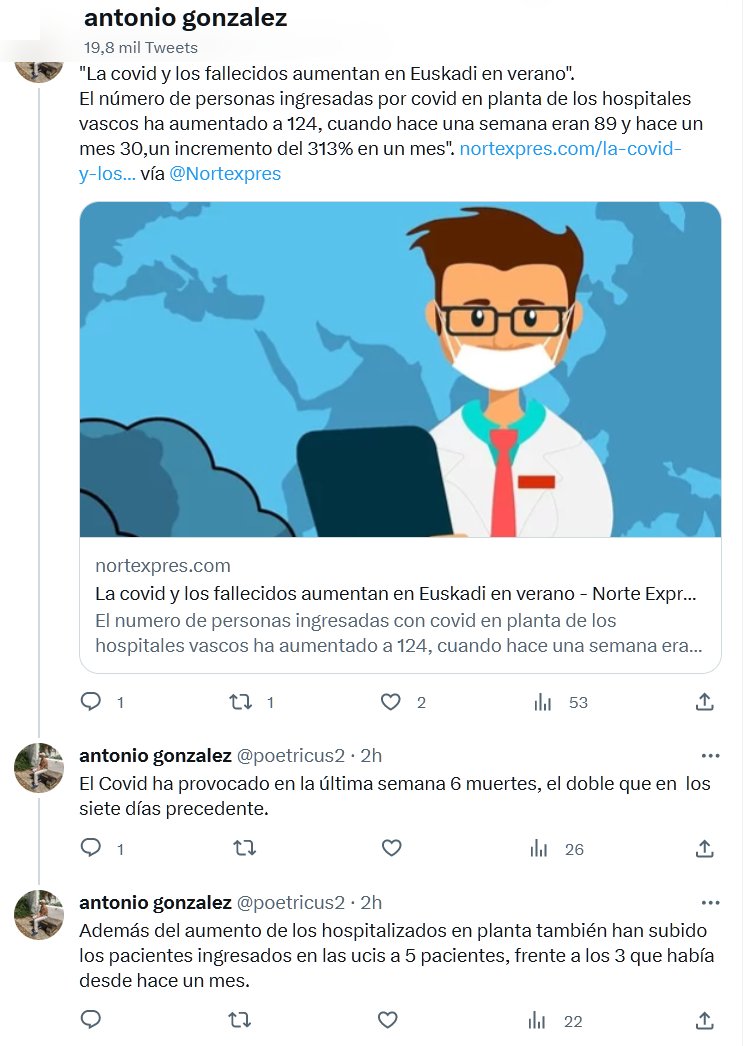Reply to the tweet about 6 muertes

[91, 848]
